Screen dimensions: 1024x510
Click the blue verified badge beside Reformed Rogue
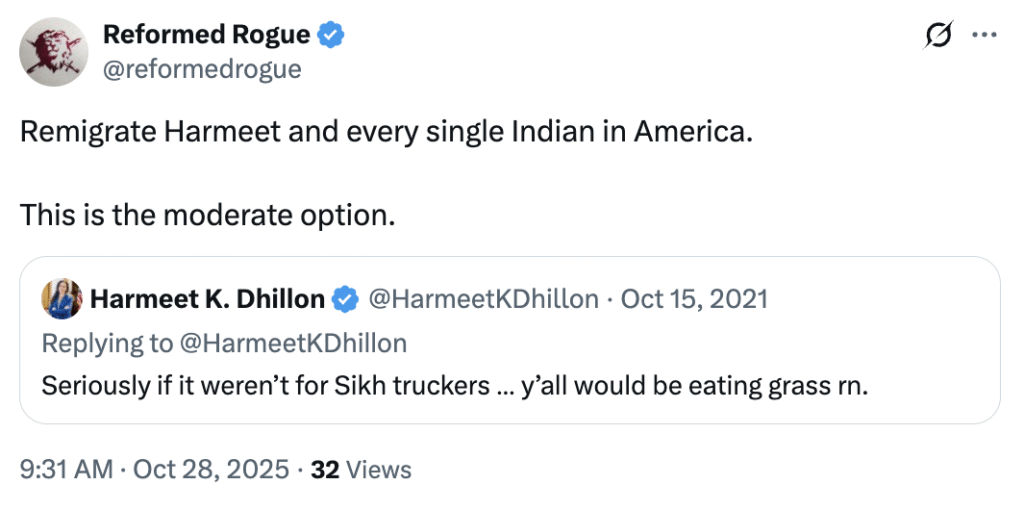331,35
